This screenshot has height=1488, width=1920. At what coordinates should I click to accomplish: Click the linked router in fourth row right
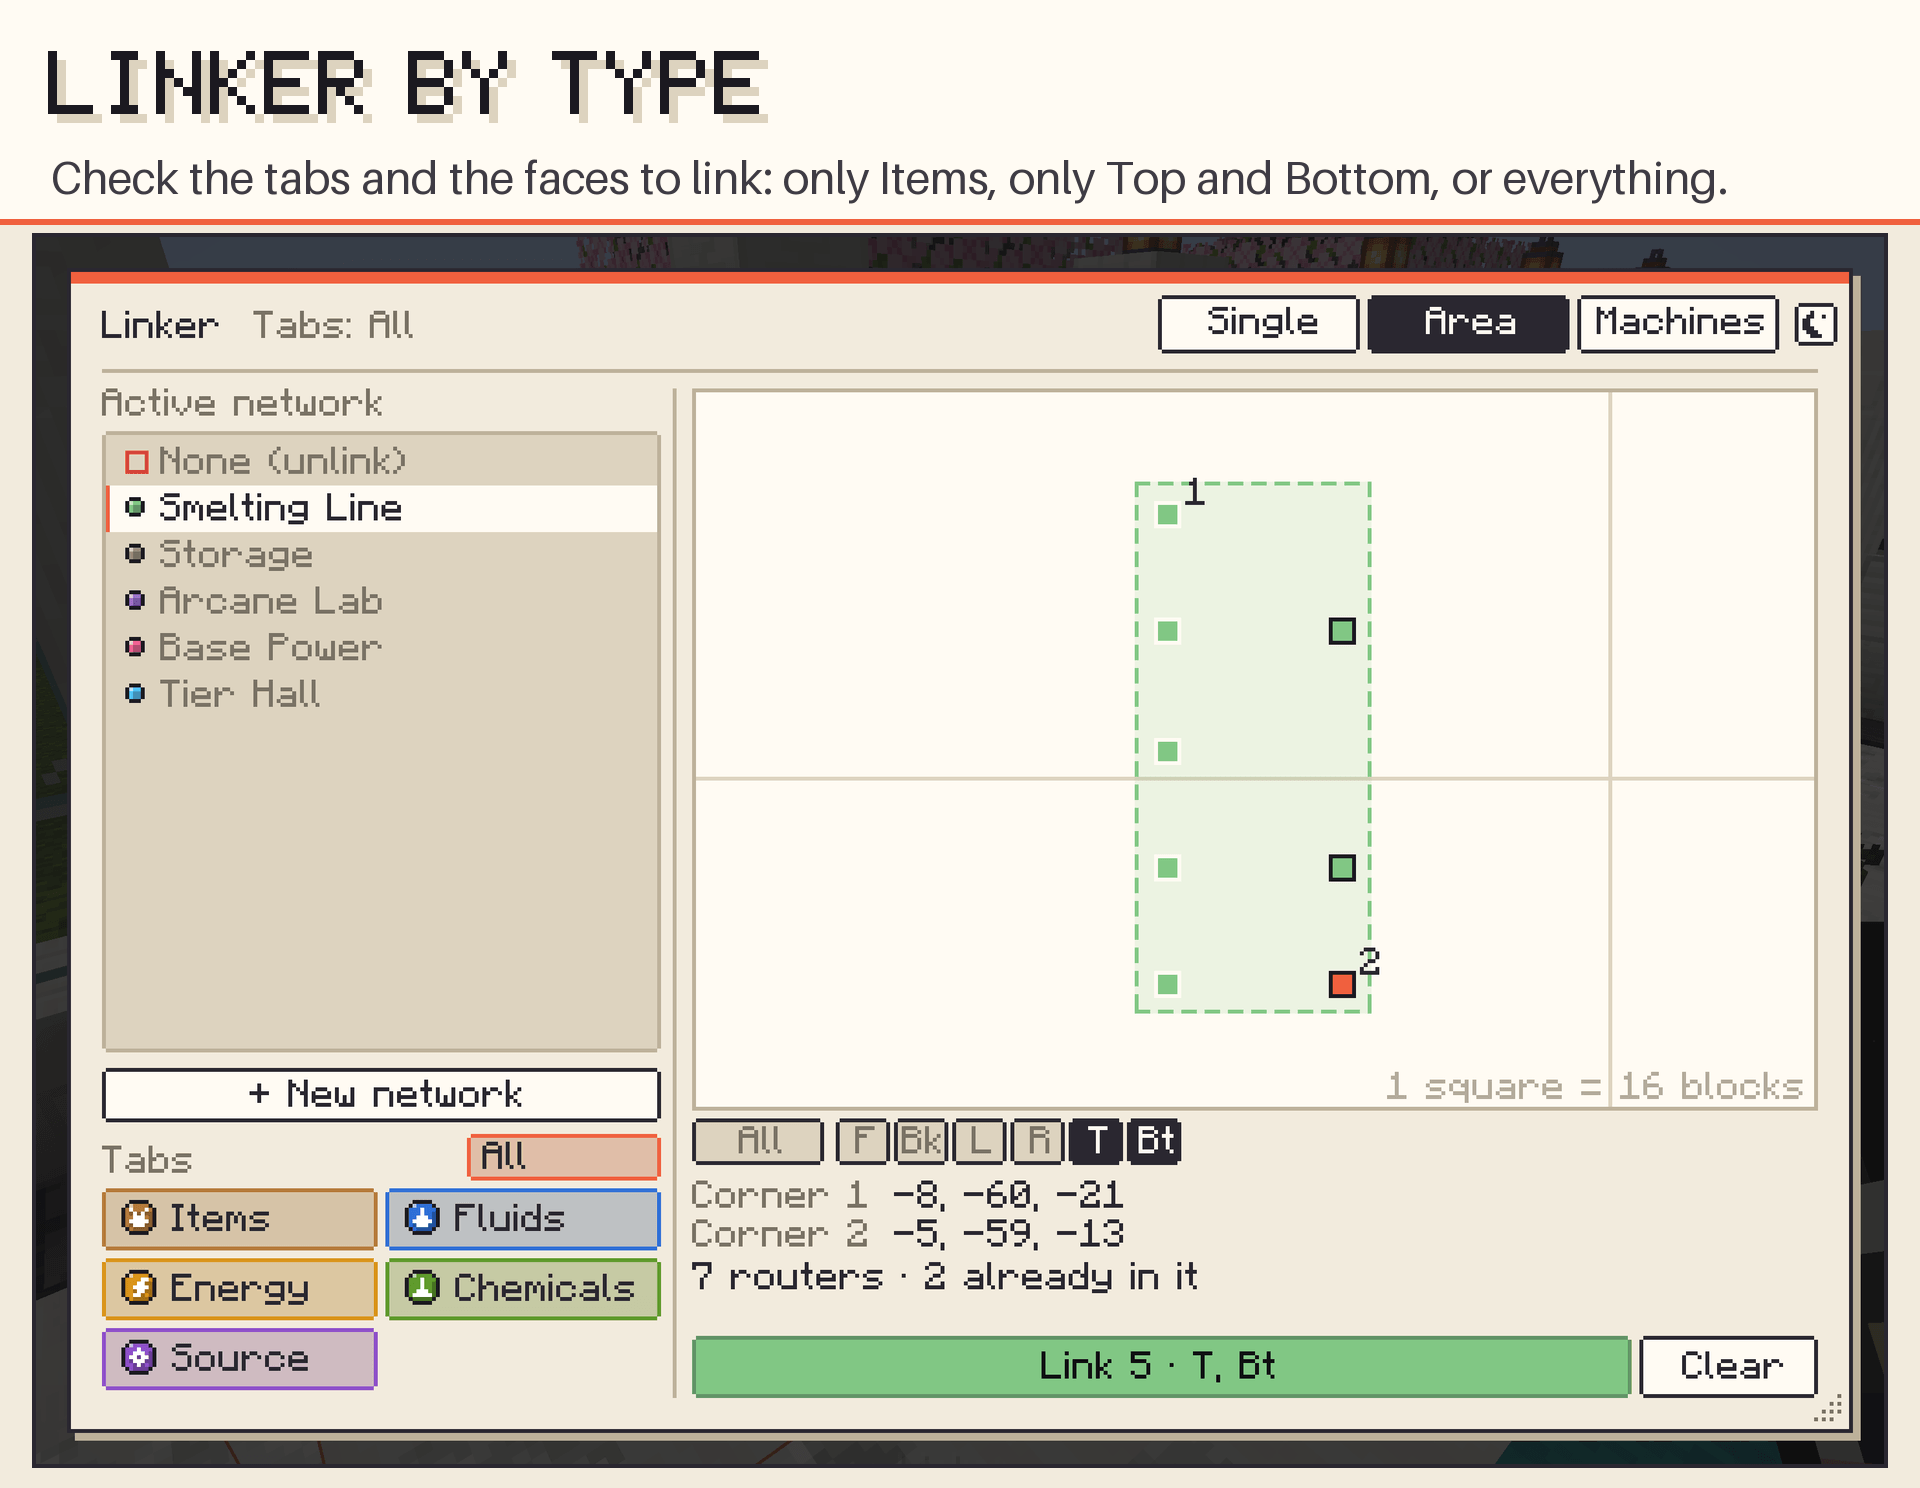click(1342, 867)
